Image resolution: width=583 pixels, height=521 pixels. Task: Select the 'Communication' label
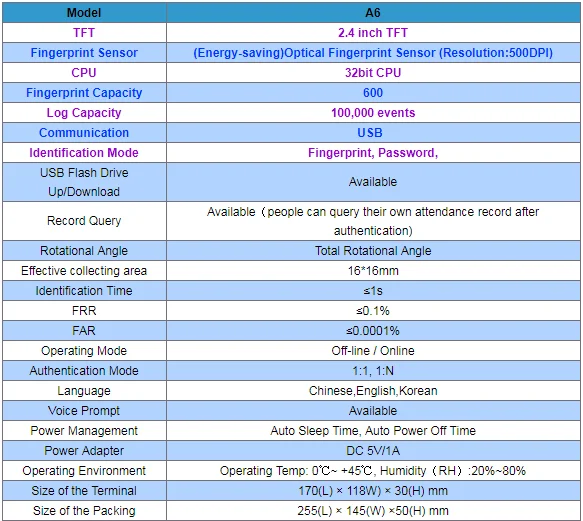84,133
